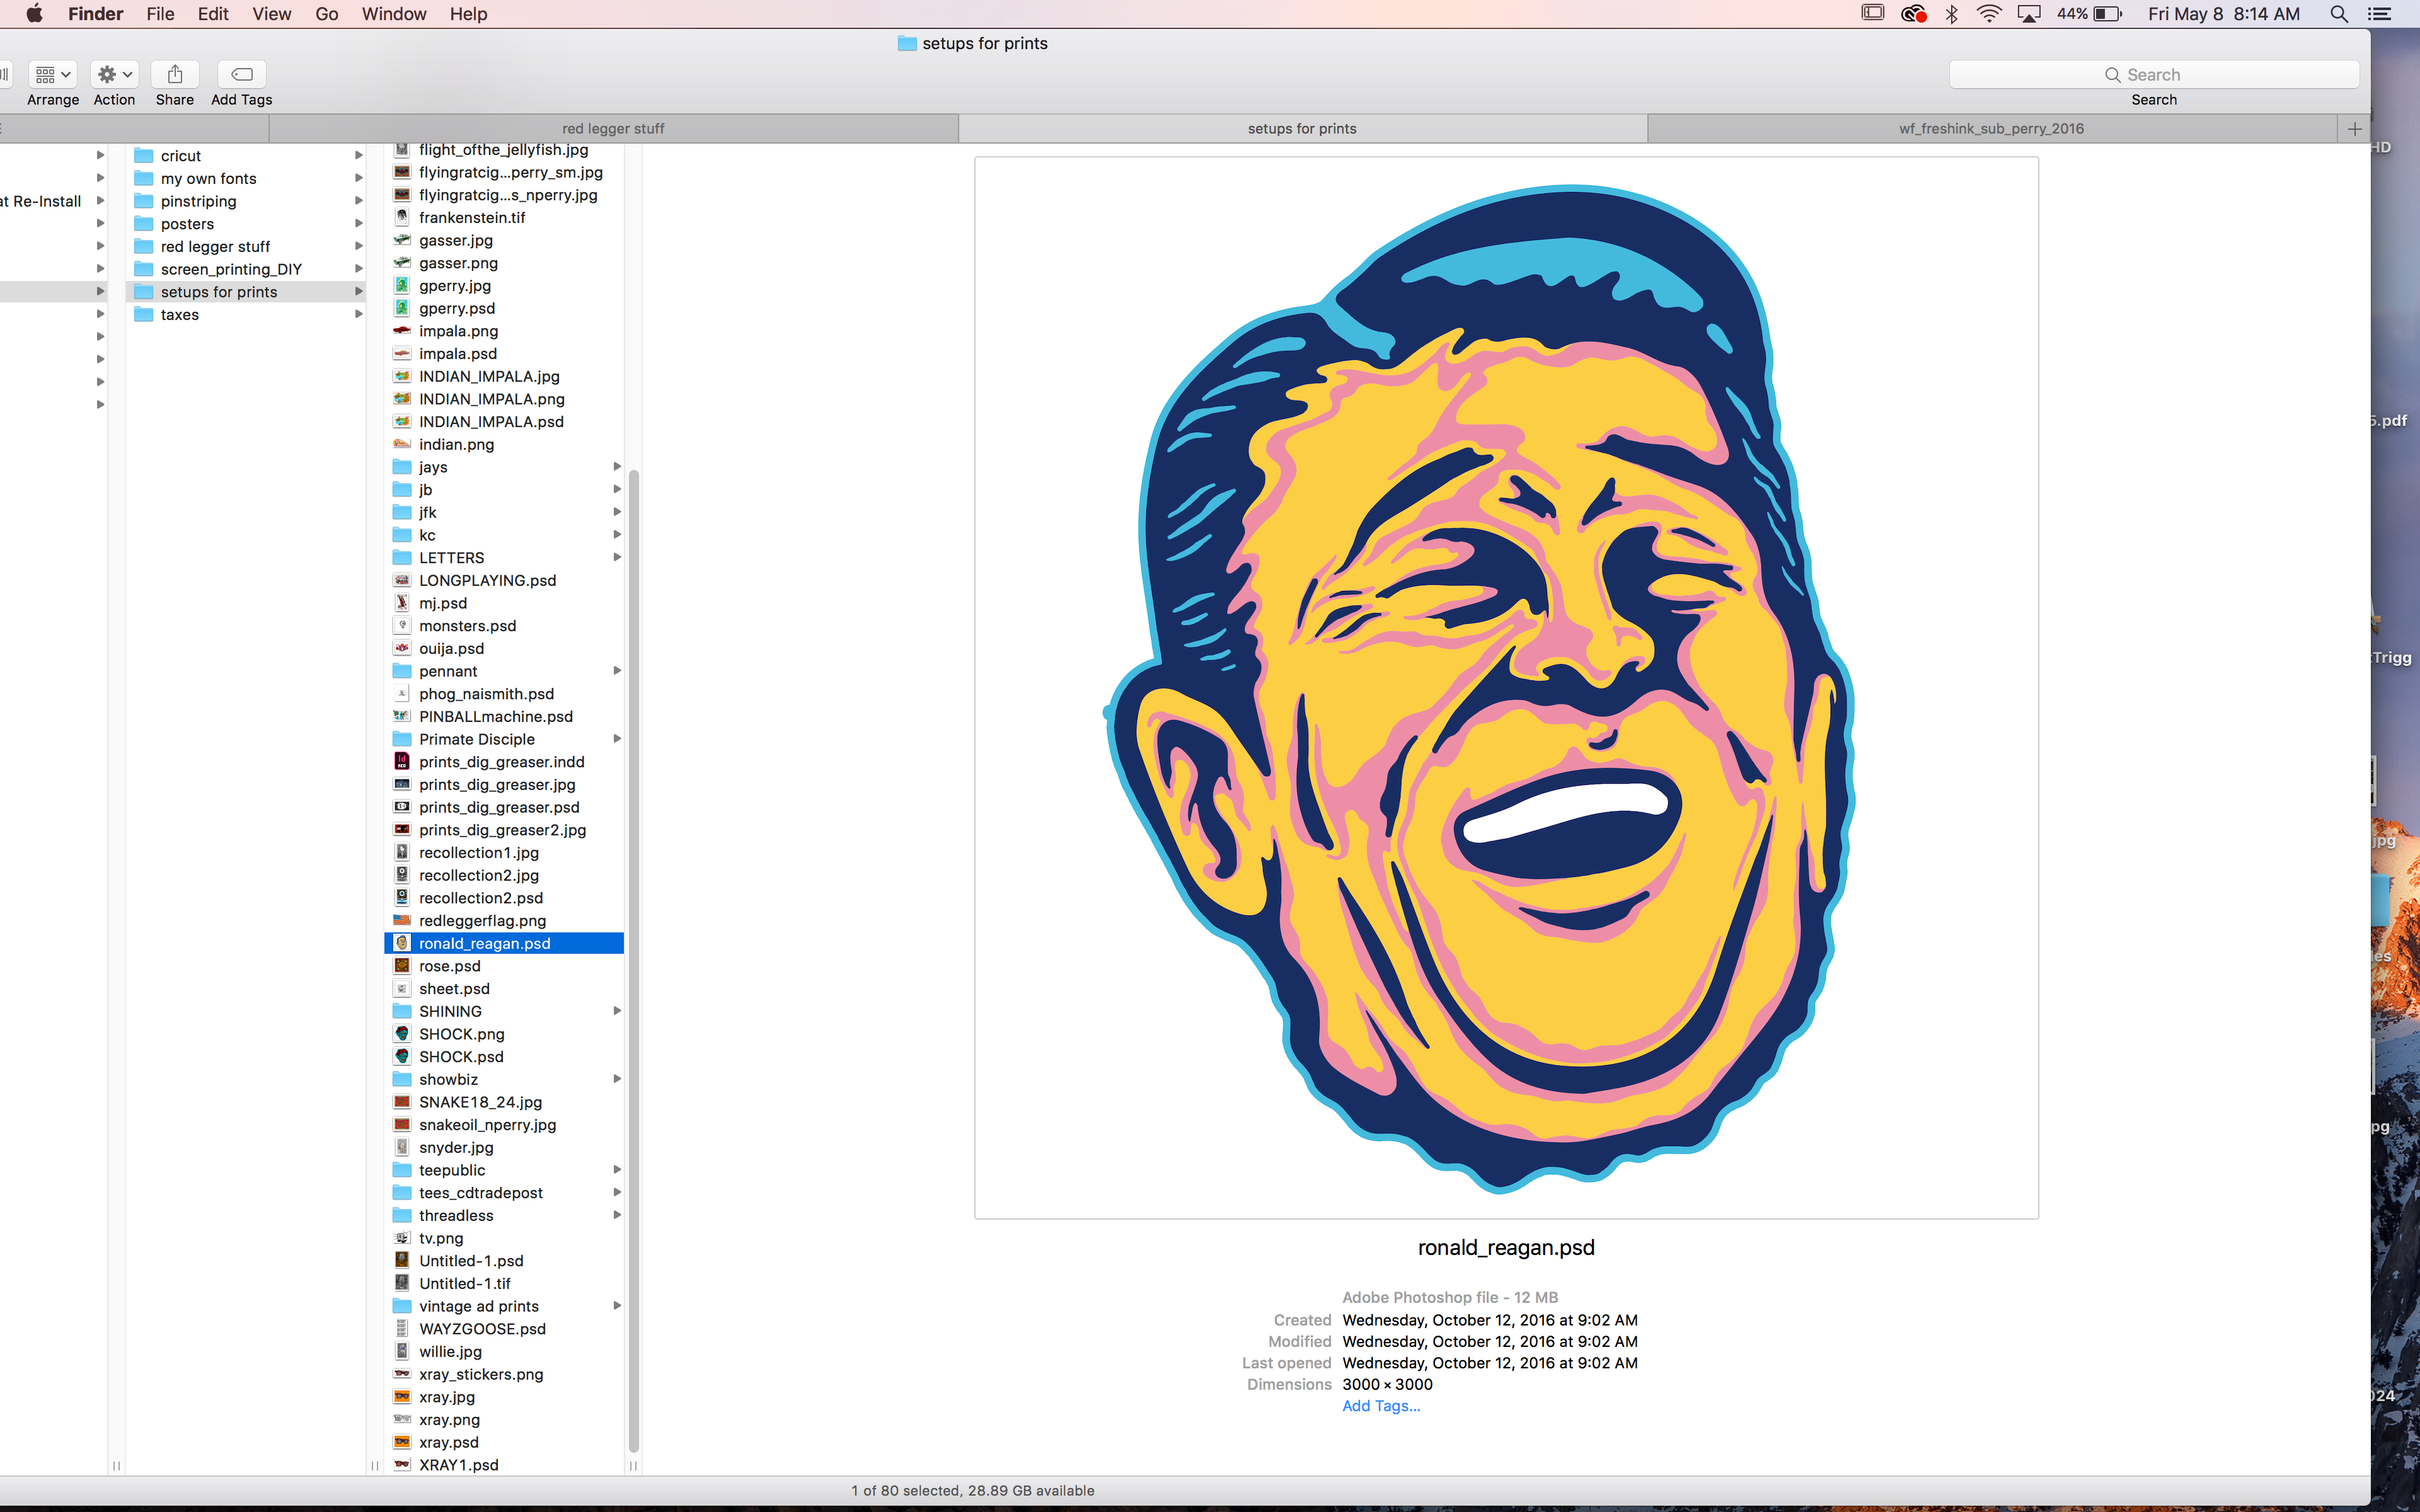Open Spotlight search in the menu bar
Viewport: 2420px width, 1512px height.
(2338, 14)
